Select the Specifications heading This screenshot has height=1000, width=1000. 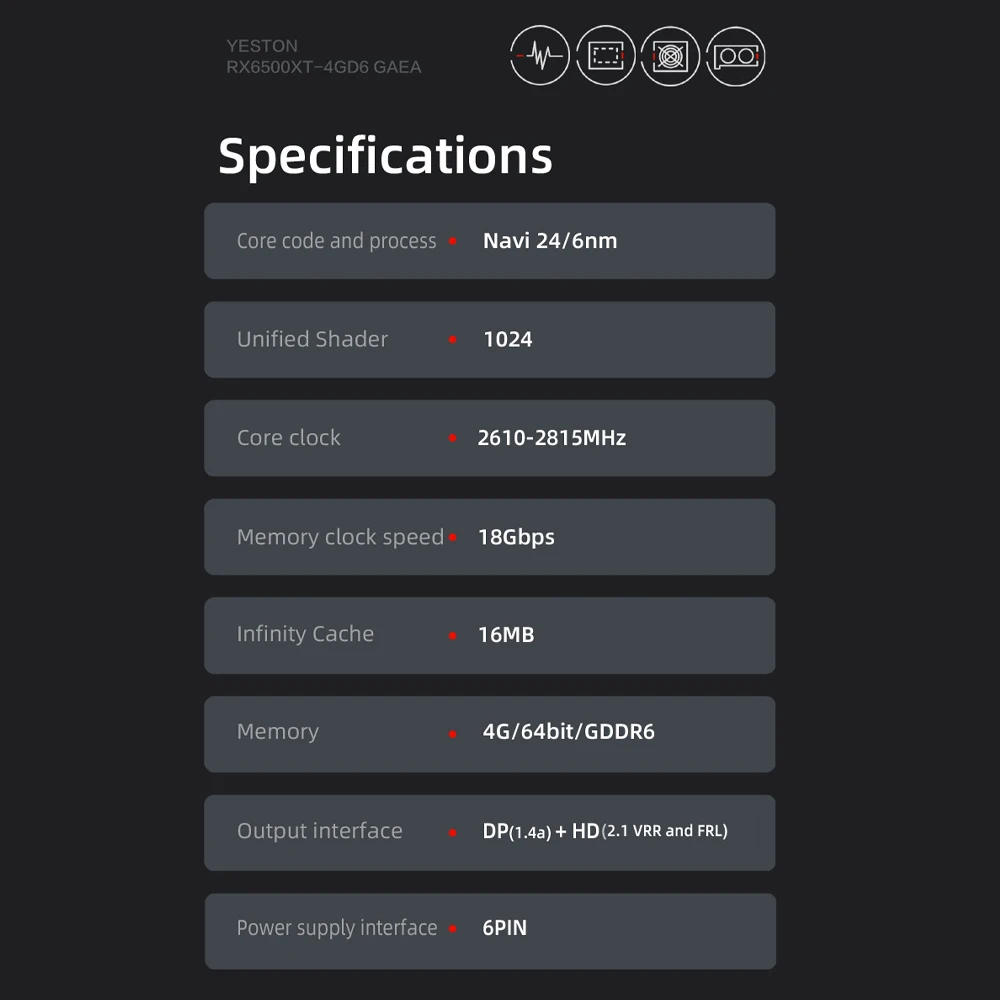coord(385,156)
